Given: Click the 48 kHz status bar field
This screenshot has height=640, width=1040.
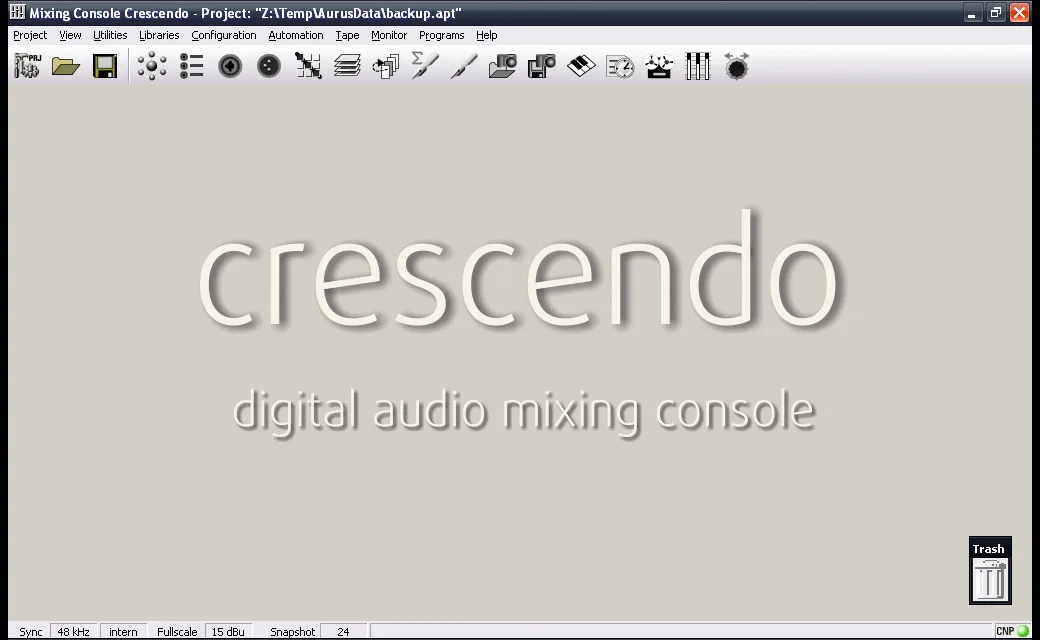Looking at the screenshot, I should 74,632.
